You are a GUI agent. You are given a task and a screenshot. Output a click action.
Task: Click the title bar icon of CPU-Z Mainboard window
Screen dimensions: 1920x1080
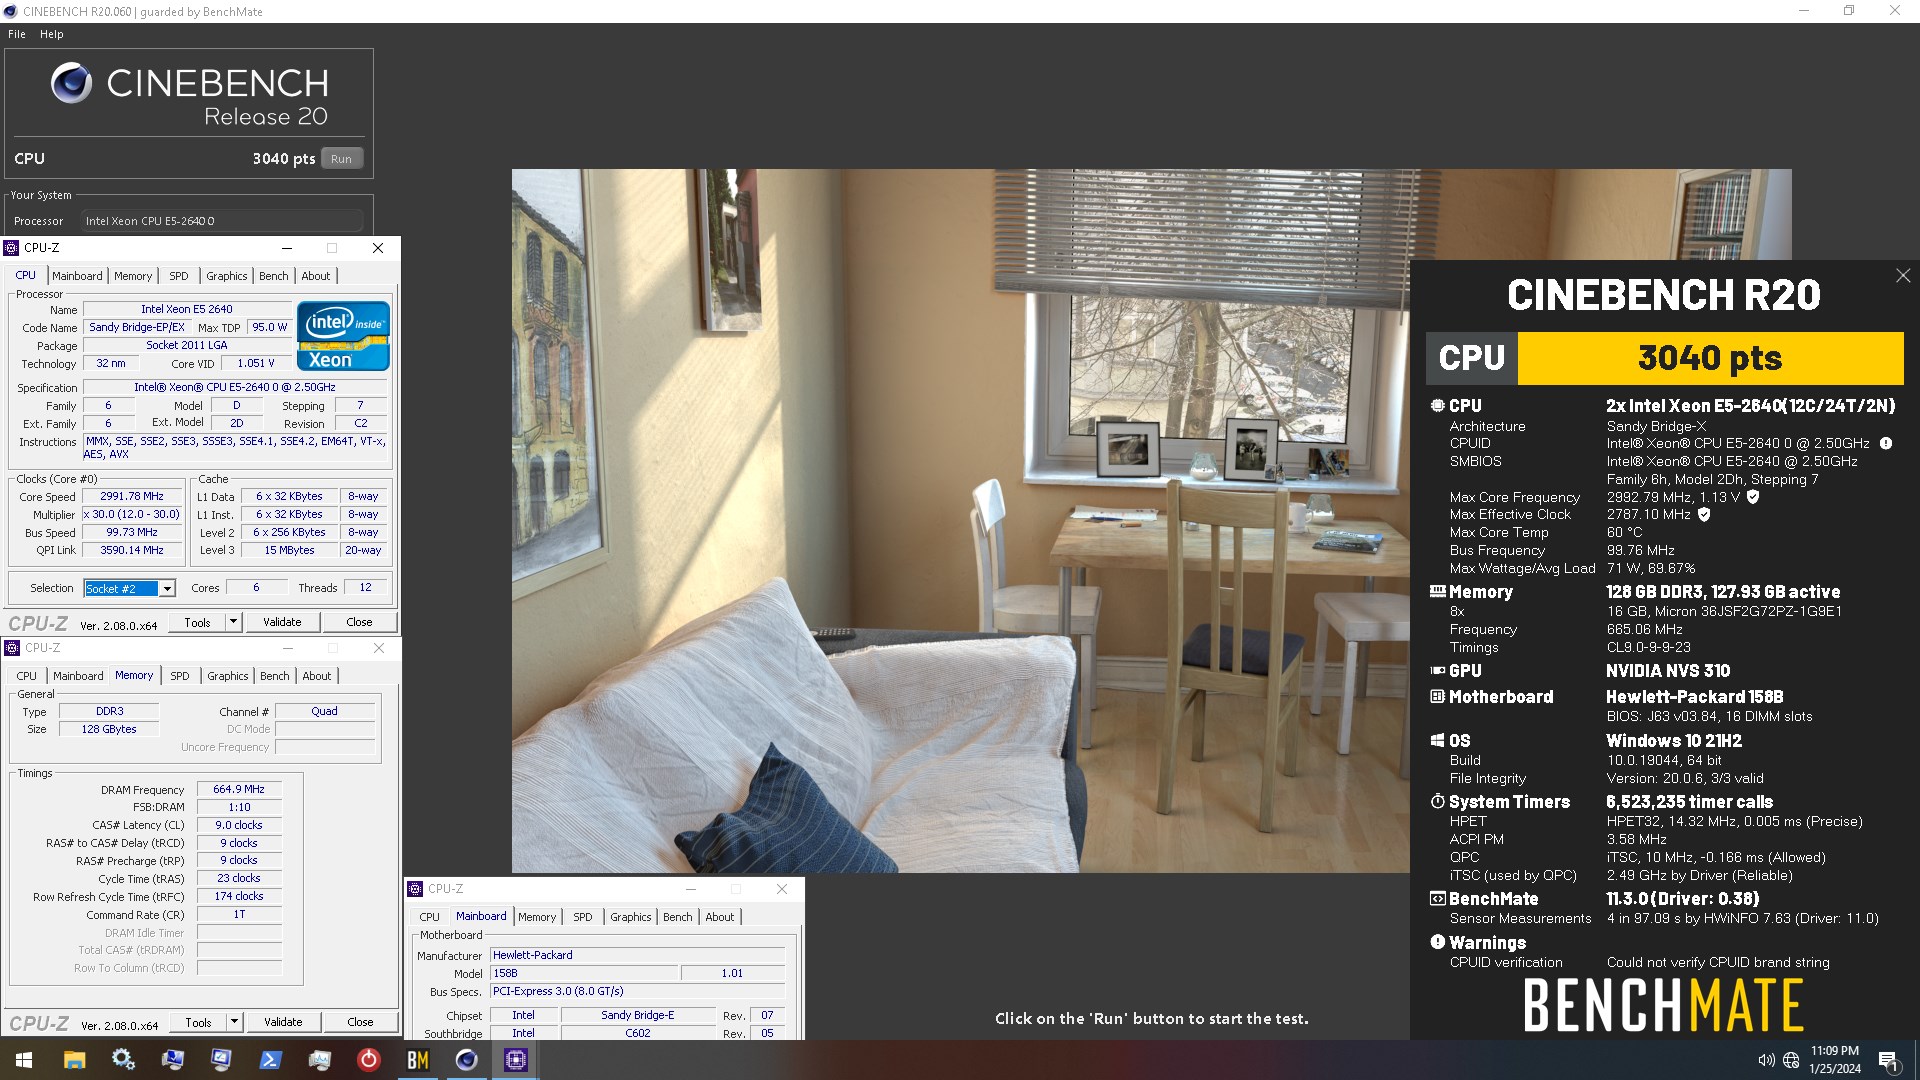[x=415, y=889]
